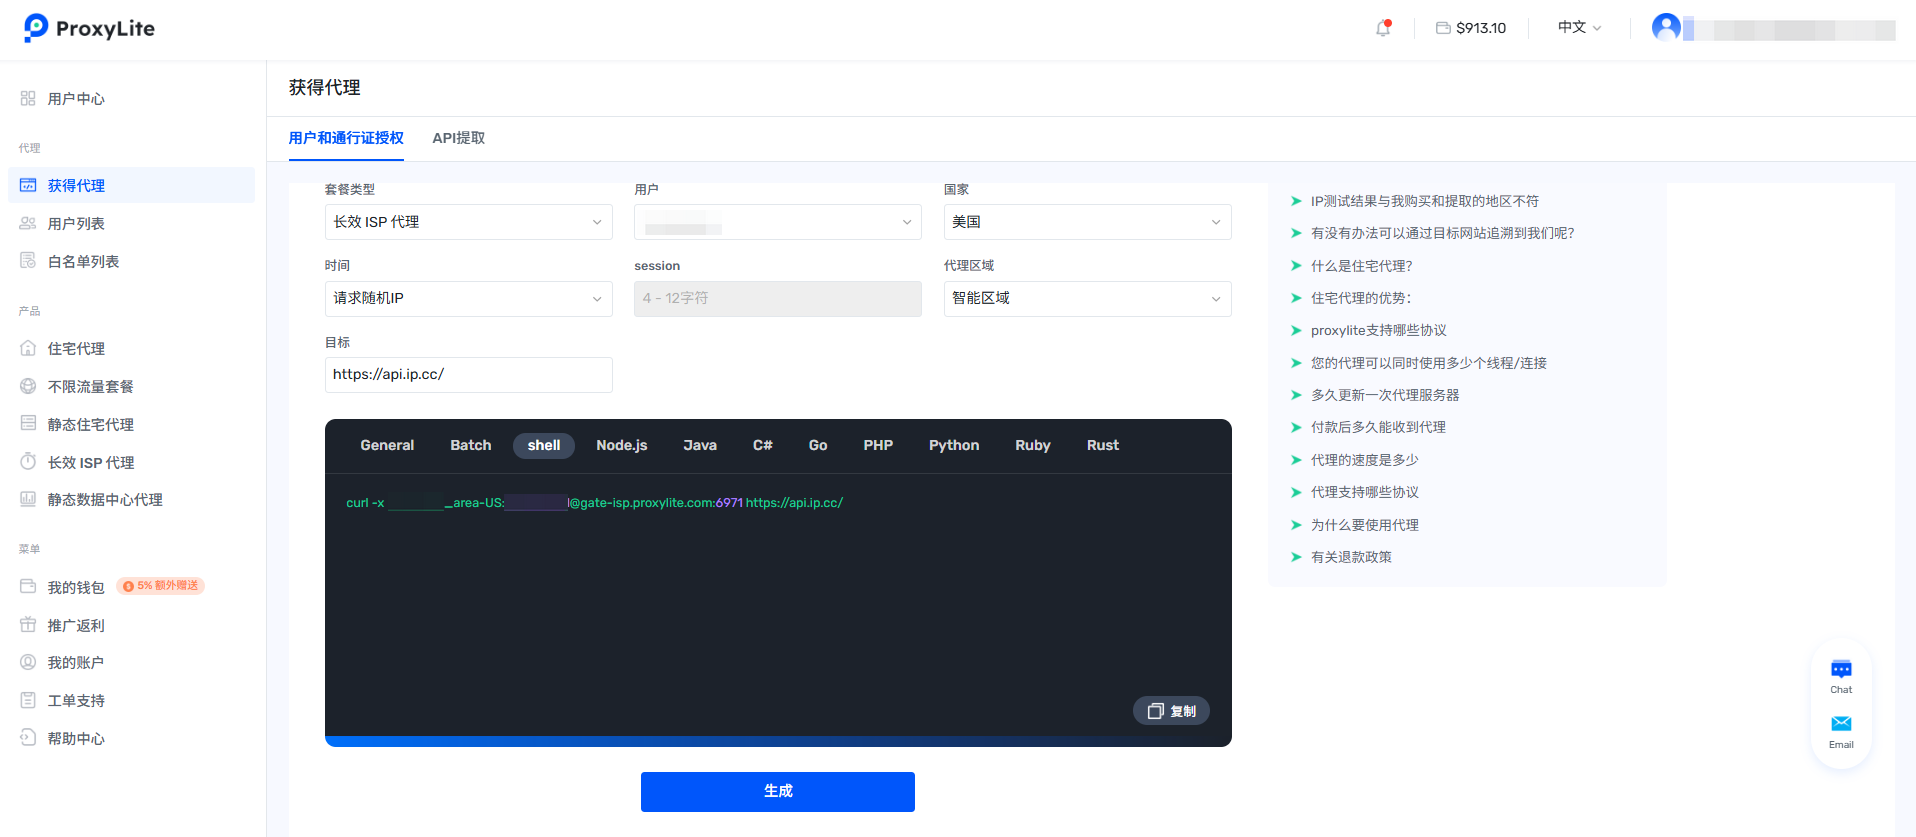This screenshot has height=837, width=1916.
Task: Open FAQ 有关退款政策
Action: coord(1351,557)
